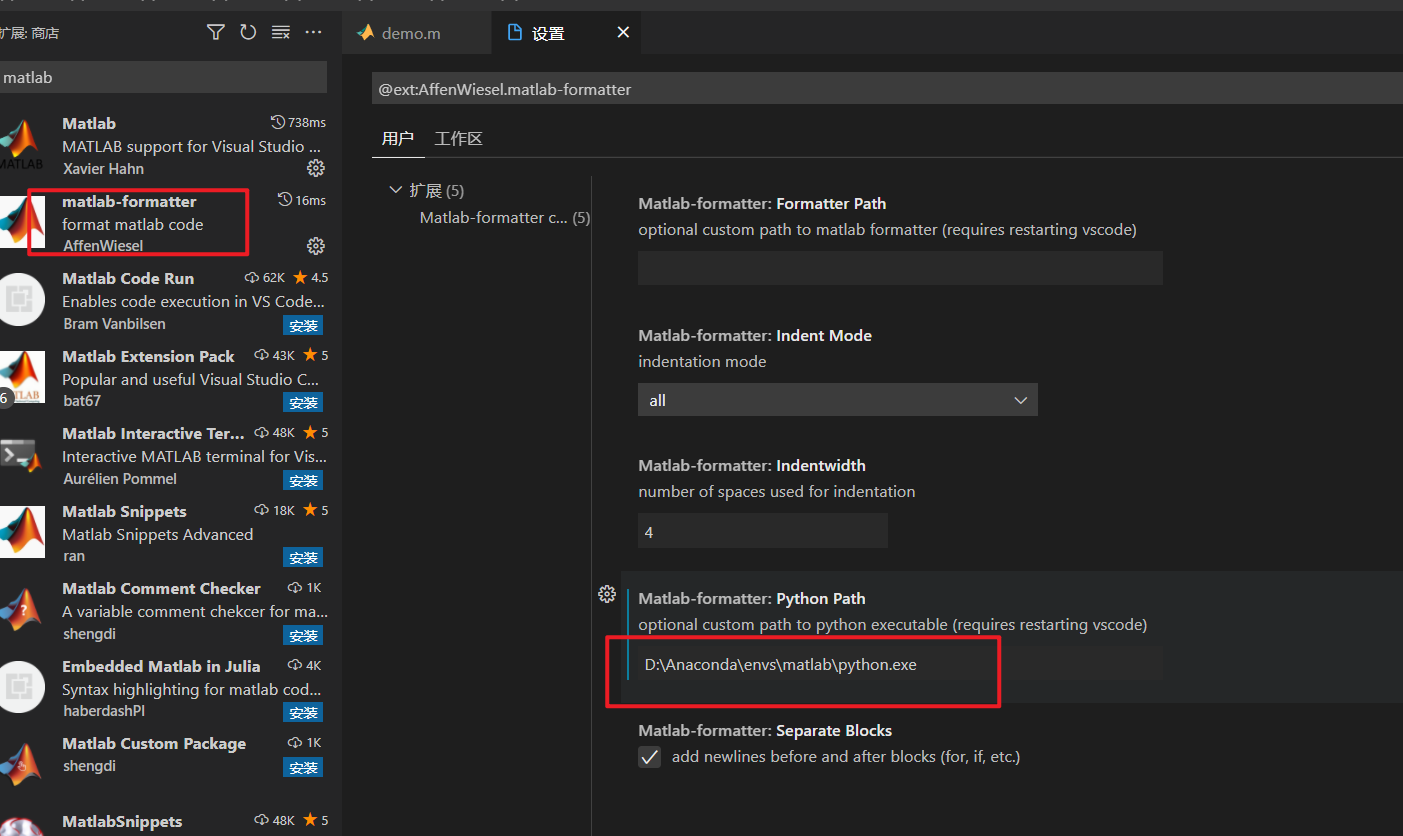Open Matlab extension title by Xavier Hahn
The width and height of the screenshot is (1403, 836).
(x=89, y=123)
